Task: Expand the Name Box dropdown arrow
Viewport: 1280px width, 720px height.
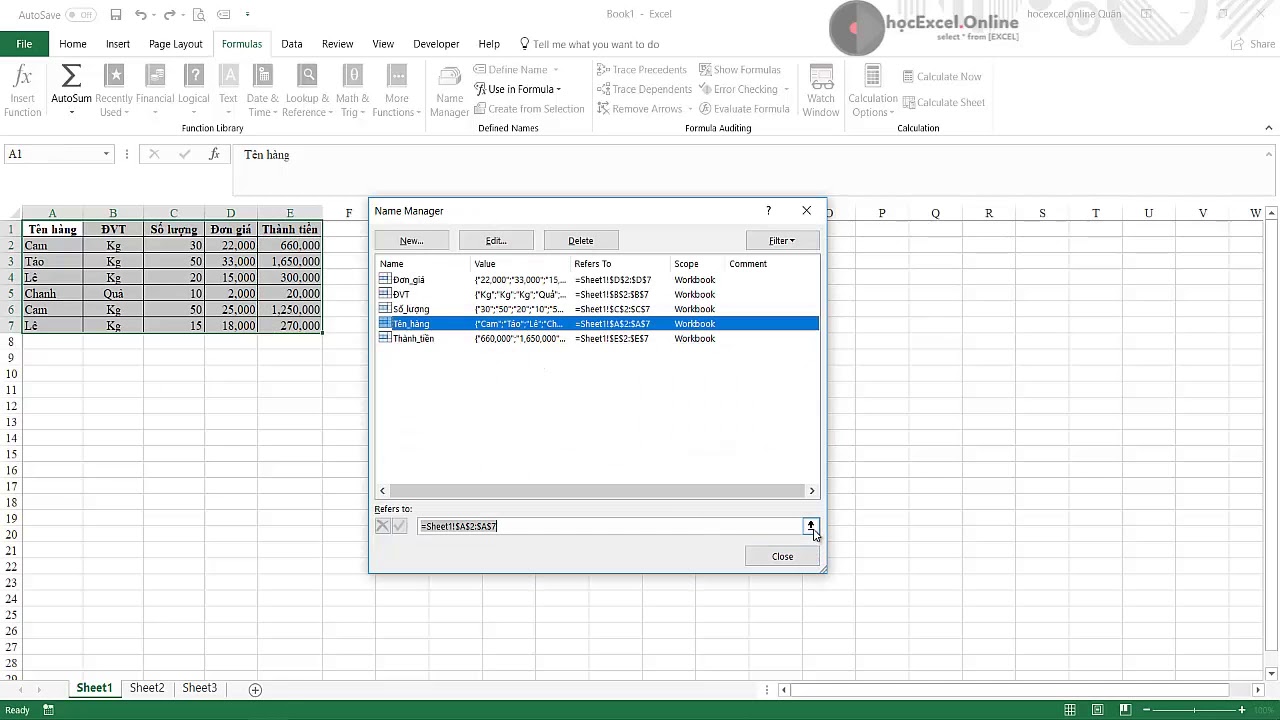Action: [x=106, y=154]
